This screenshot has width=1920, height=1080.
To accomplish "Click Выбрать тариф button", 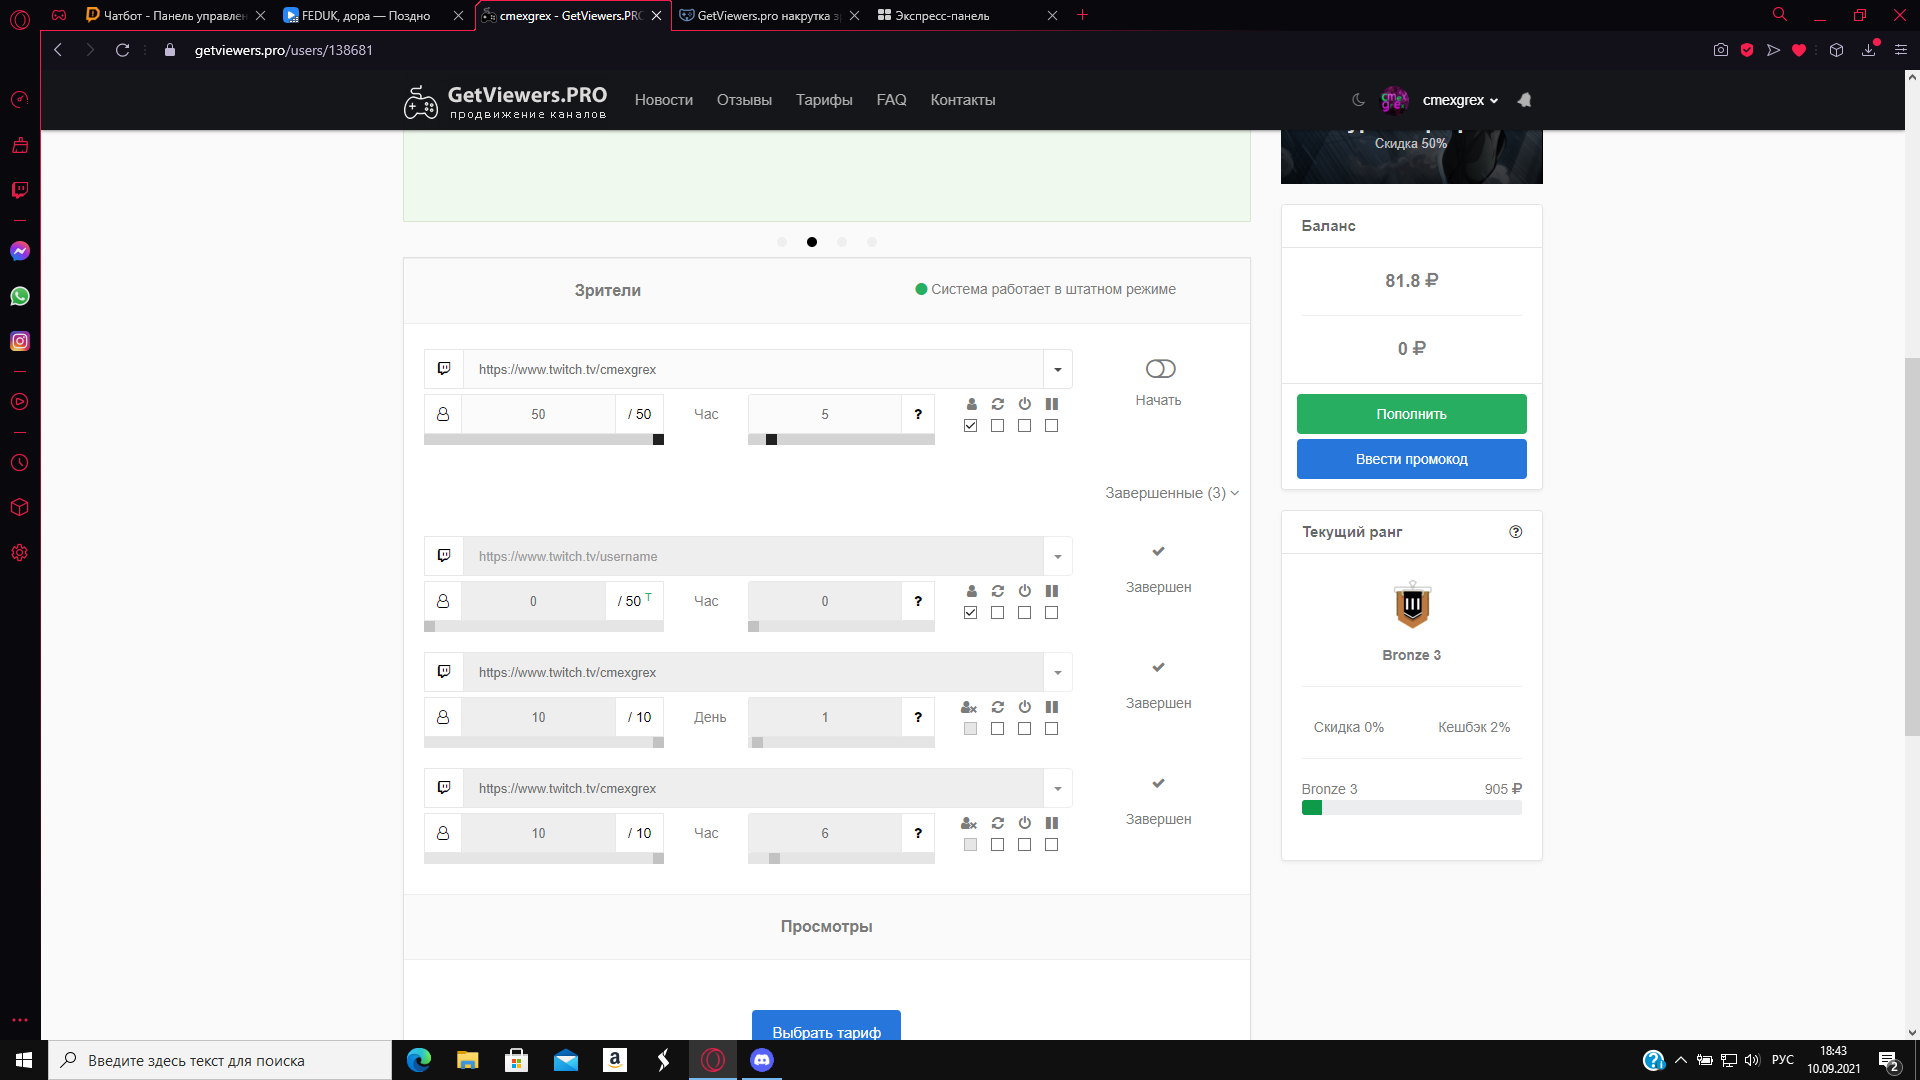I will (x=826, y=1026).
